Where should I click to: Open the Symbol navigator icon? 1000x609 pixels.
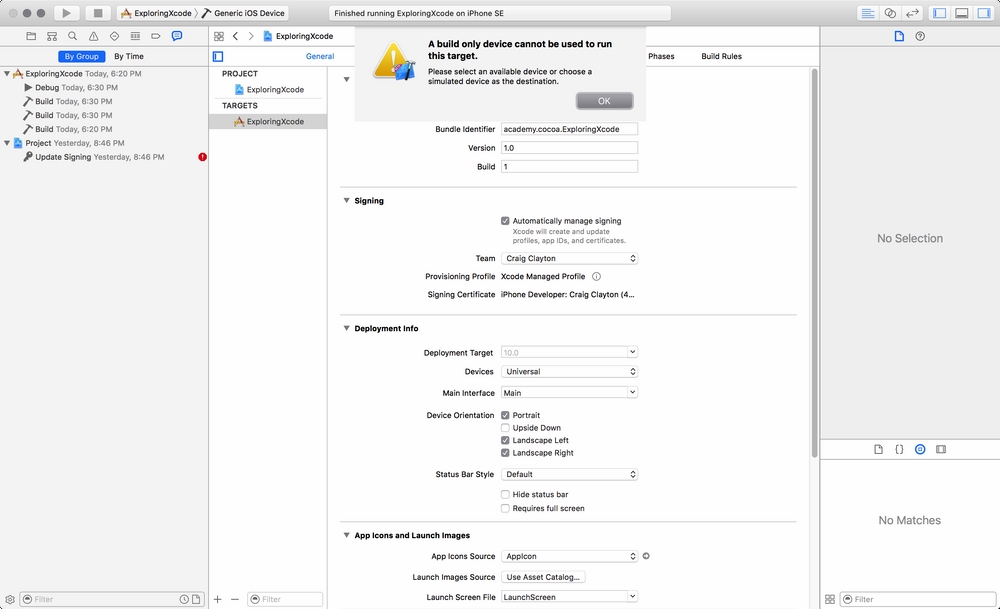[x=52, y=36]
